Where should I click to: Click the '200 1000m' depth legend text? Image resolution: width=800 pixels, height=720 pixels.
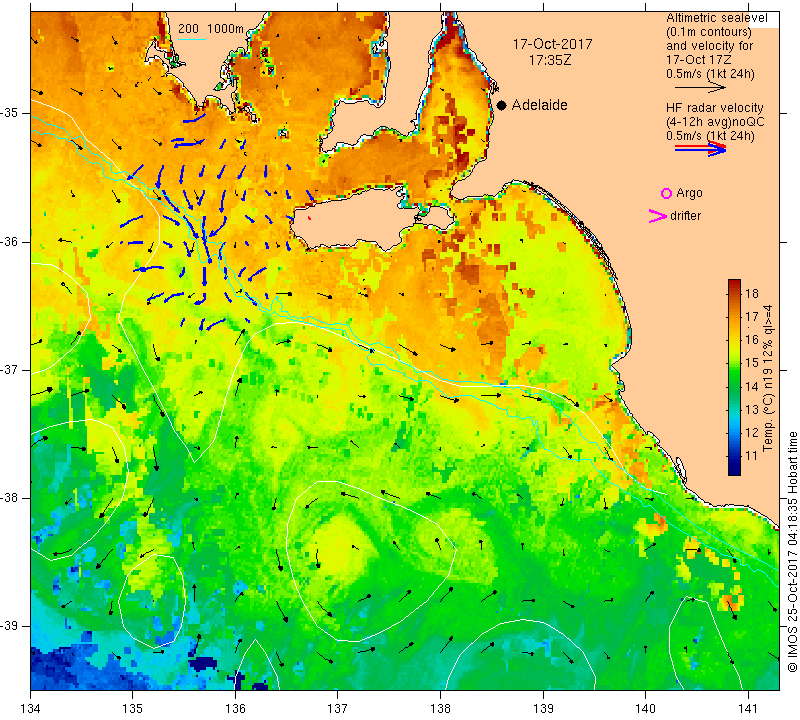click(x=211, y=29)
